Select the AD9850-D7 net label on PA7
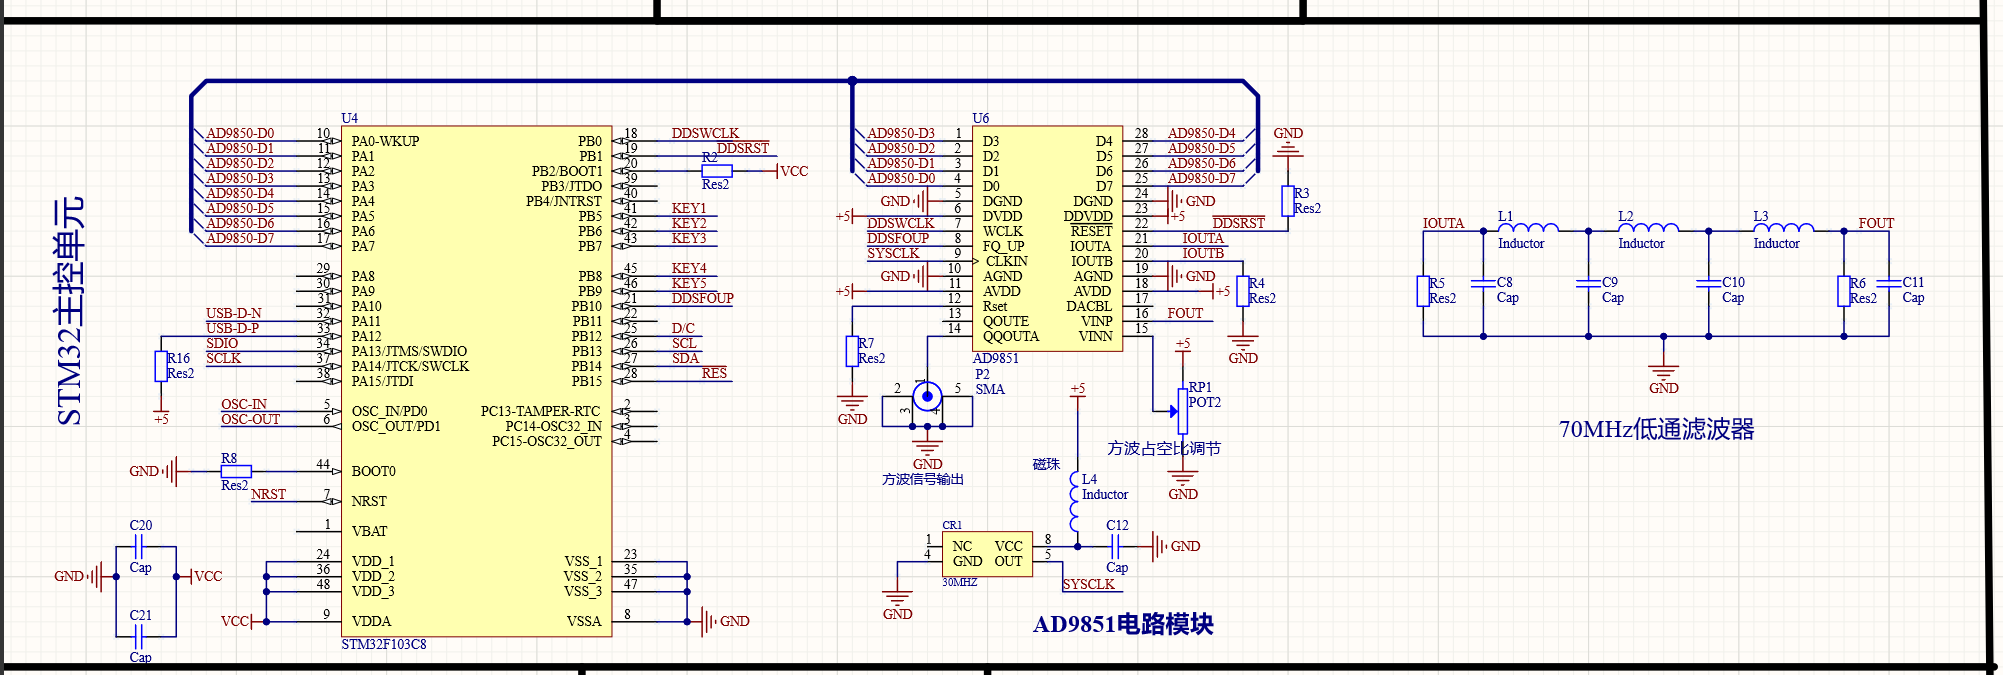Viewport: 2003px width, 675px height. (x=240, y=238)
